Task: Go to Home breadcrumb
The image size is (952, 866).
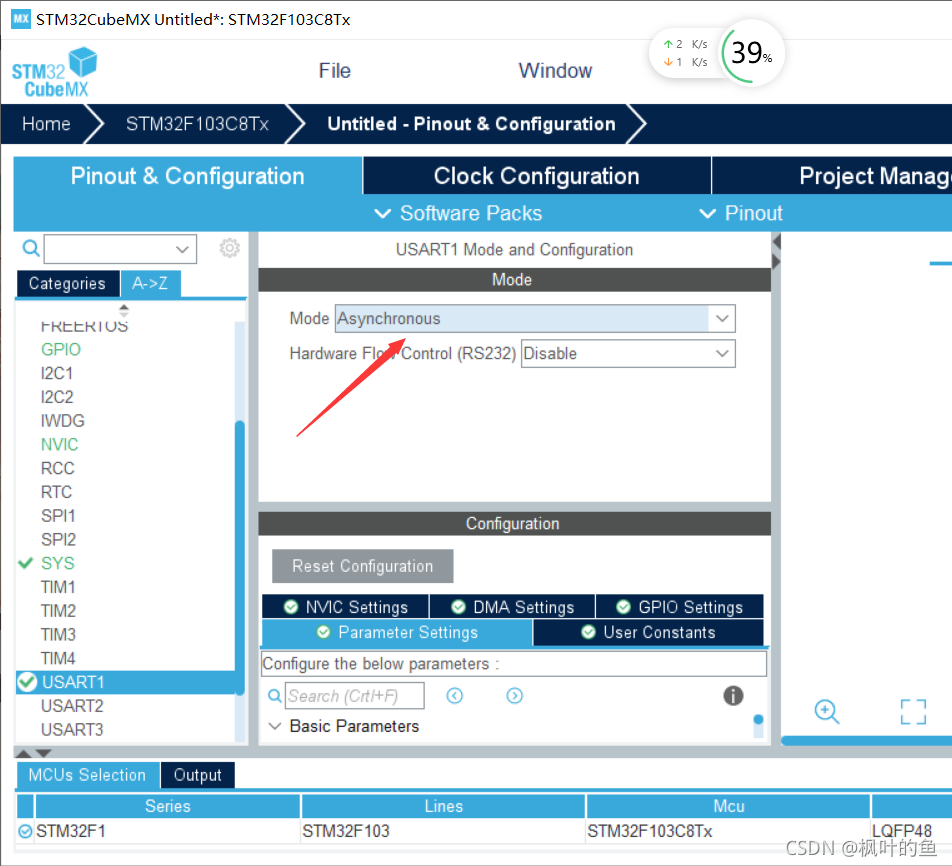Action: point(46,124)
